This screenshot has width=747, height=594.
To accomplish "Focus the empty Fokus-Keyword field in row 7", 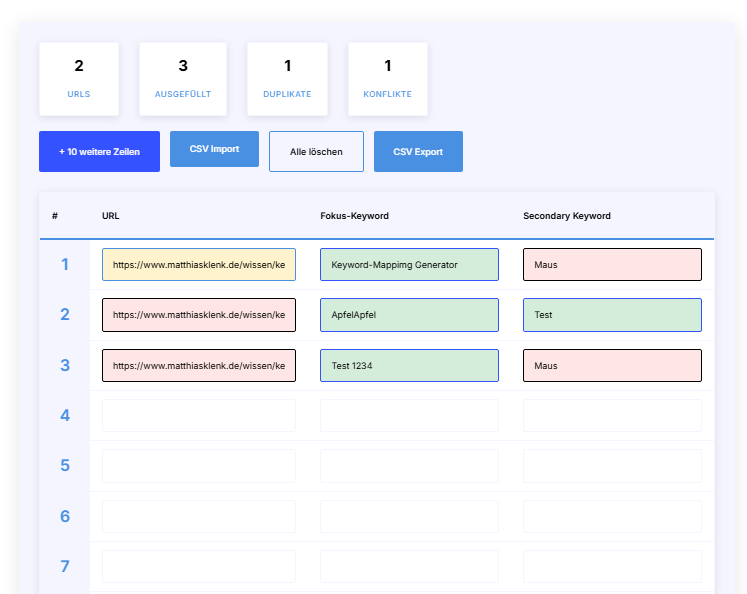I will coord(409,566).
